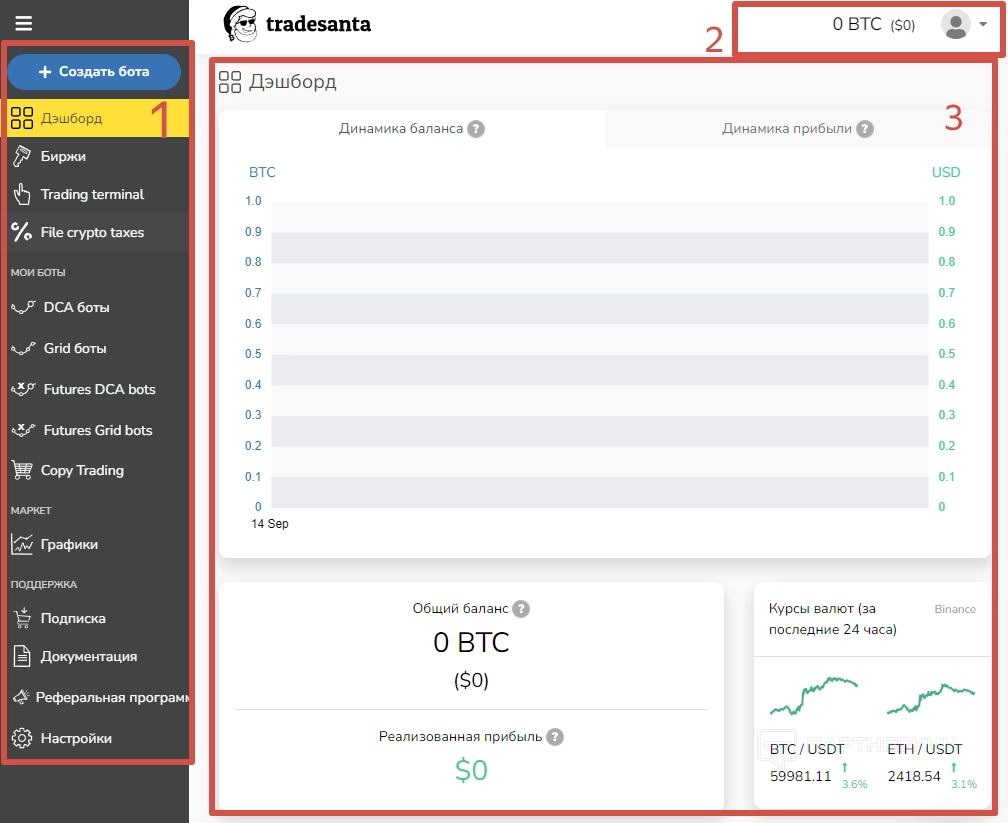Click the ETH / USDT pair label
The height and width of the screenshot is (823, 1008).
coord(924,749)
